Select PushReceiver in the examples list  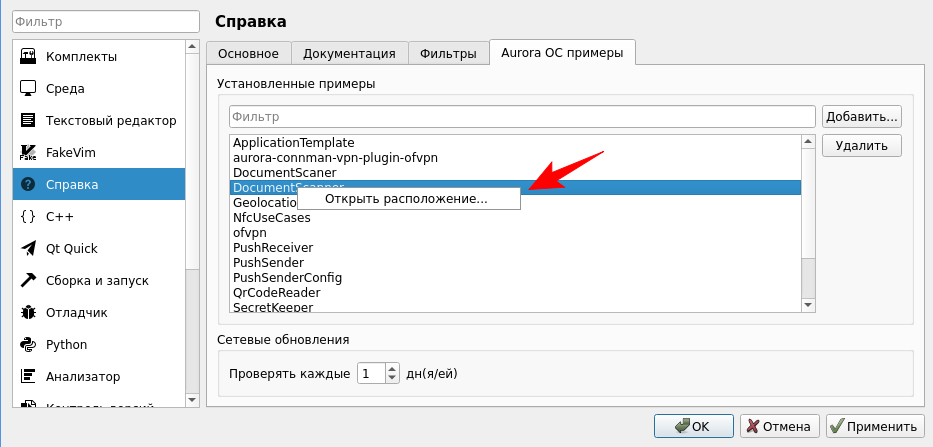pyautogui.click(x=273, y=247)
